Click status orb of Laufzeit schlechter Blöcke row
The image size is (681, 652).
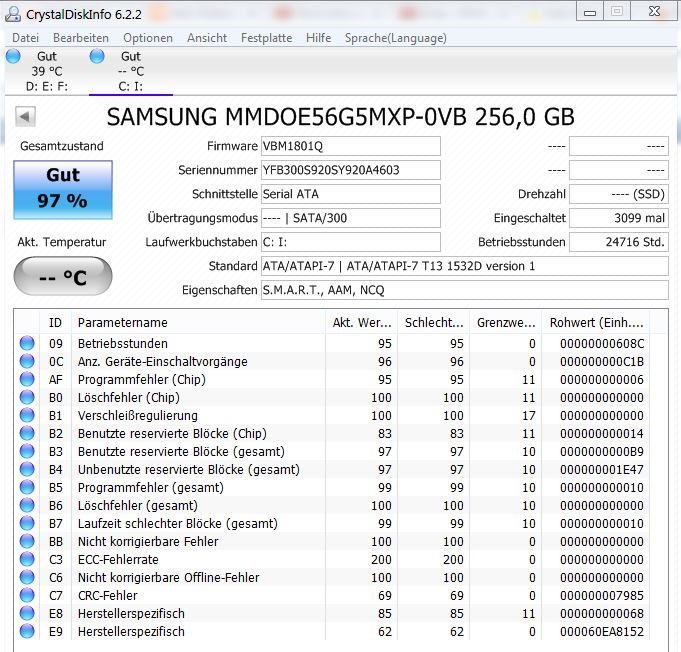pyautogui.click(x=27, y=523)
